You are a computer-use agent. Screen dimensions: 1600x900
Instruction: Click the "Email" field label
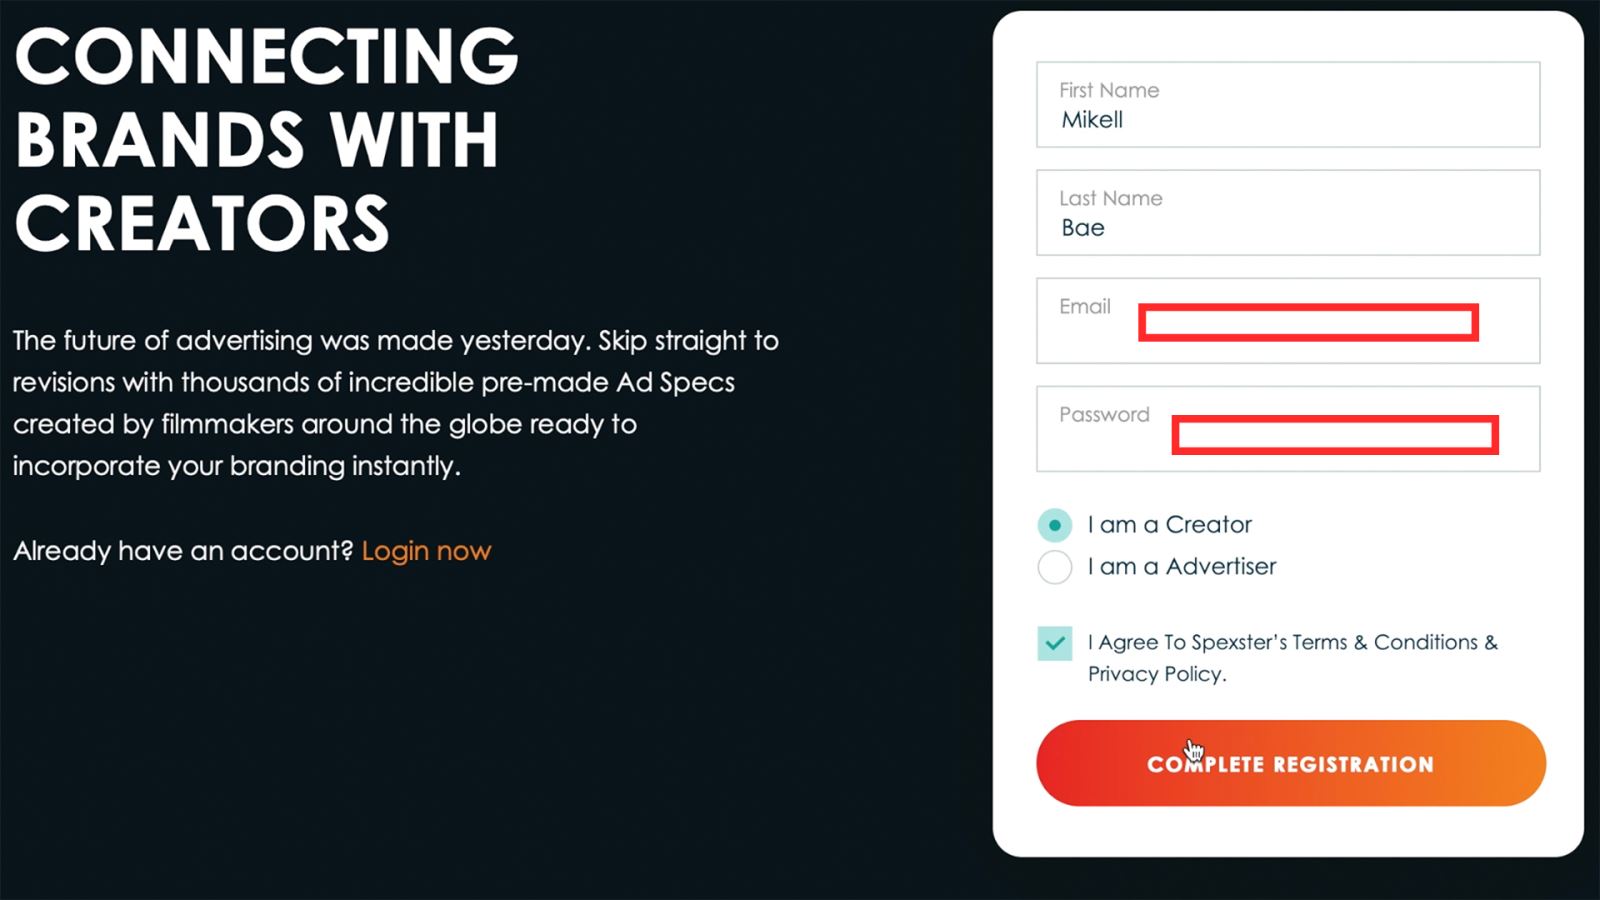pos(1084,306)
